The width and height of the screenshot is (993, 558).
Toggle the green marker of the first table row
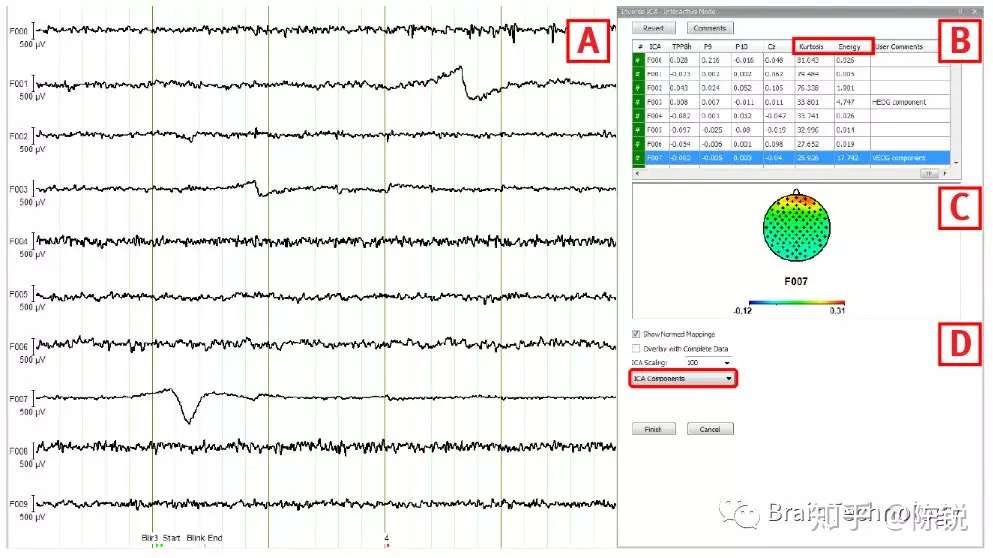(638, 60)
